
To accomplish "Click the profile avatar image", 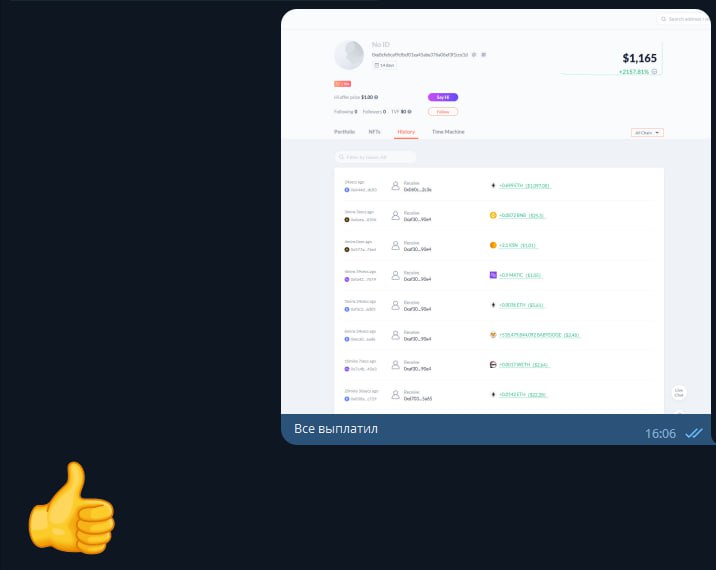I will (x=349, y=54).
